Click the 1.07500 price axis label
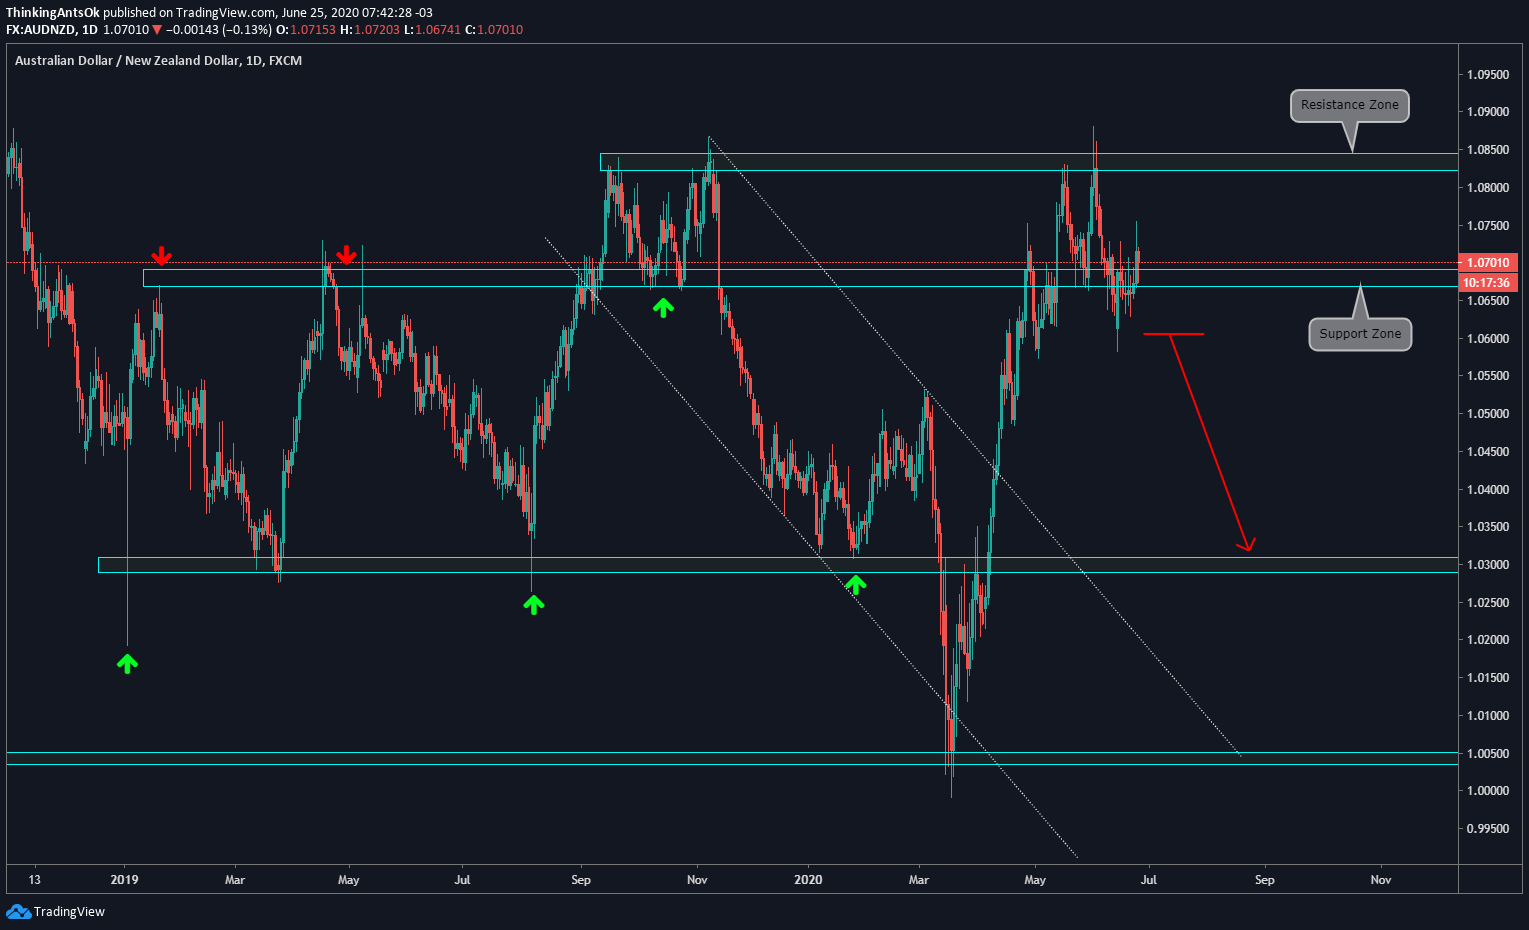Image resolution: width=1529 pixels, height=930 pixels. 1488,226
